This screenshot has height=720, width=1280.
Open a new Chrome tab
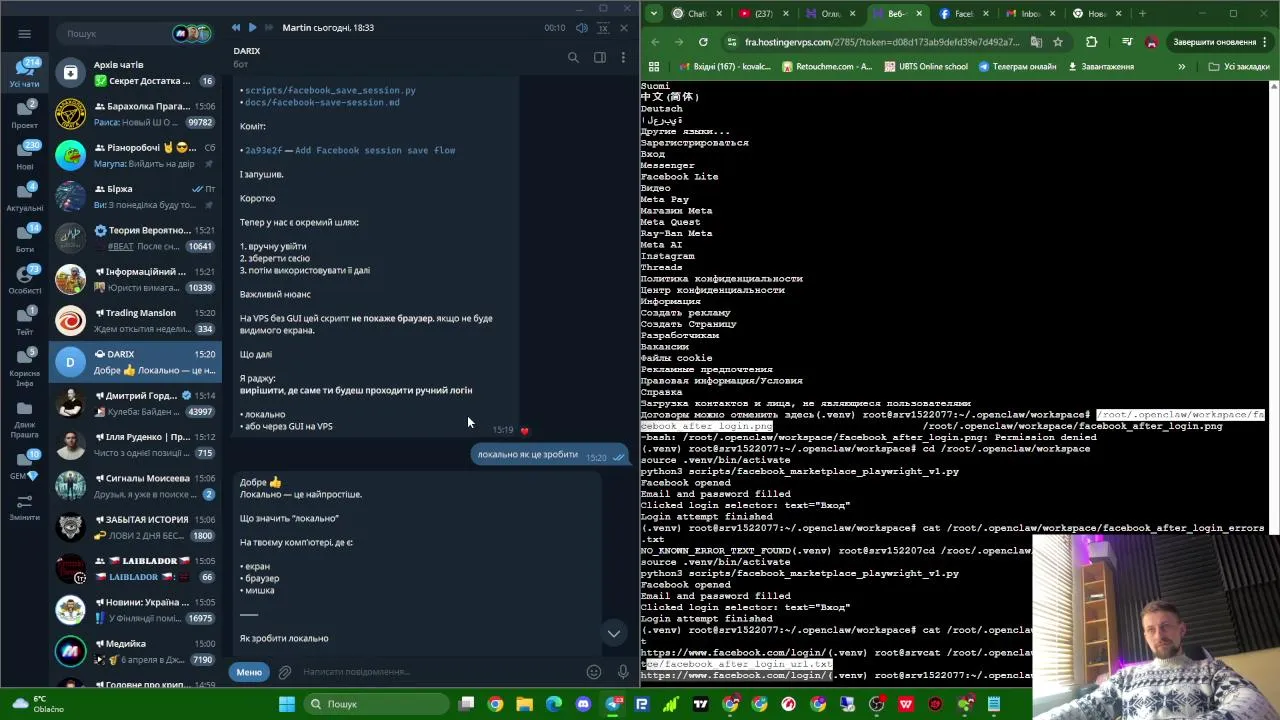pyautogui.click(x=1142, y=14)
